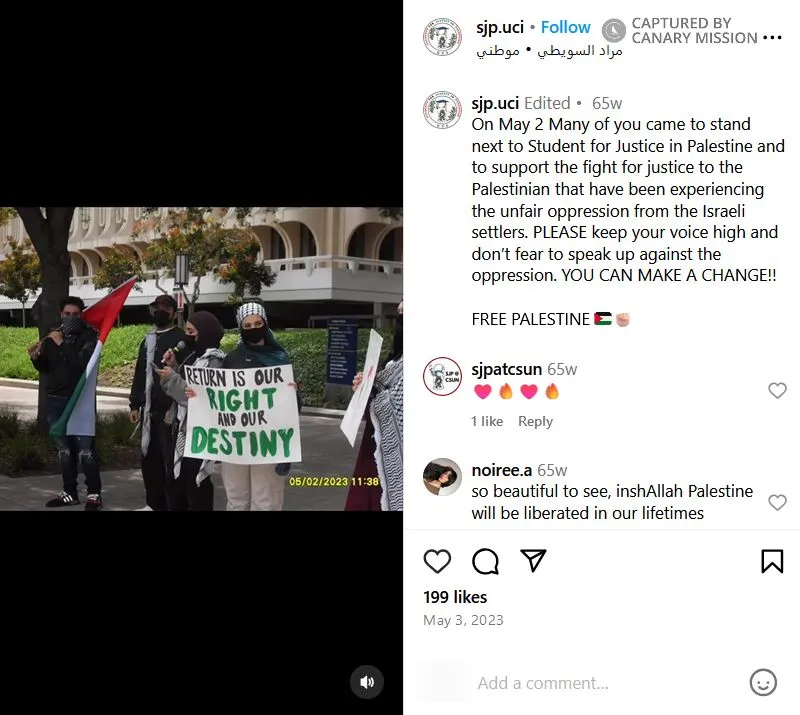The image size is (800, 715).
Task: Open the emoji picker smiley icon
Action: (763, 682)
